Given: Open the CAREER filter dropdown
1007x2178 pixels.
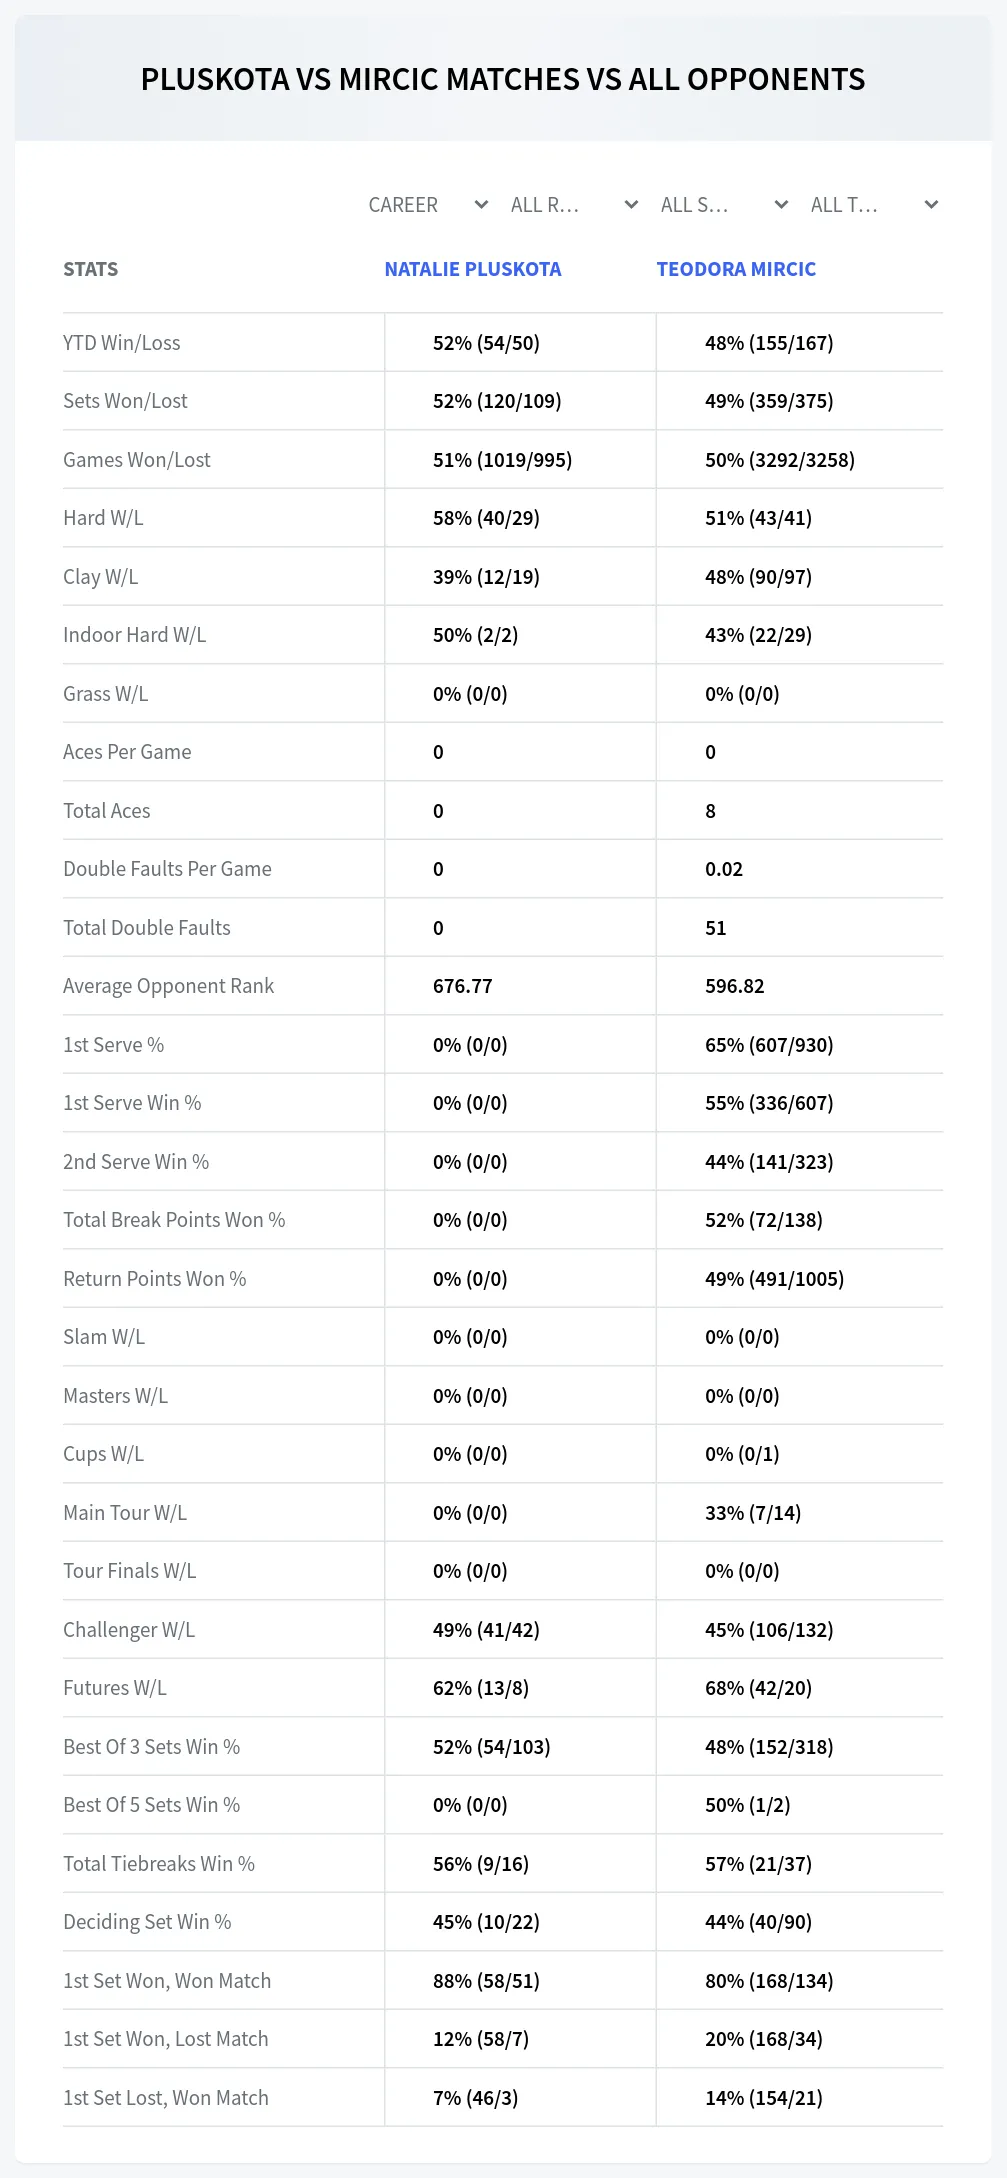Looking at the screenshot, I should (427, 205).
